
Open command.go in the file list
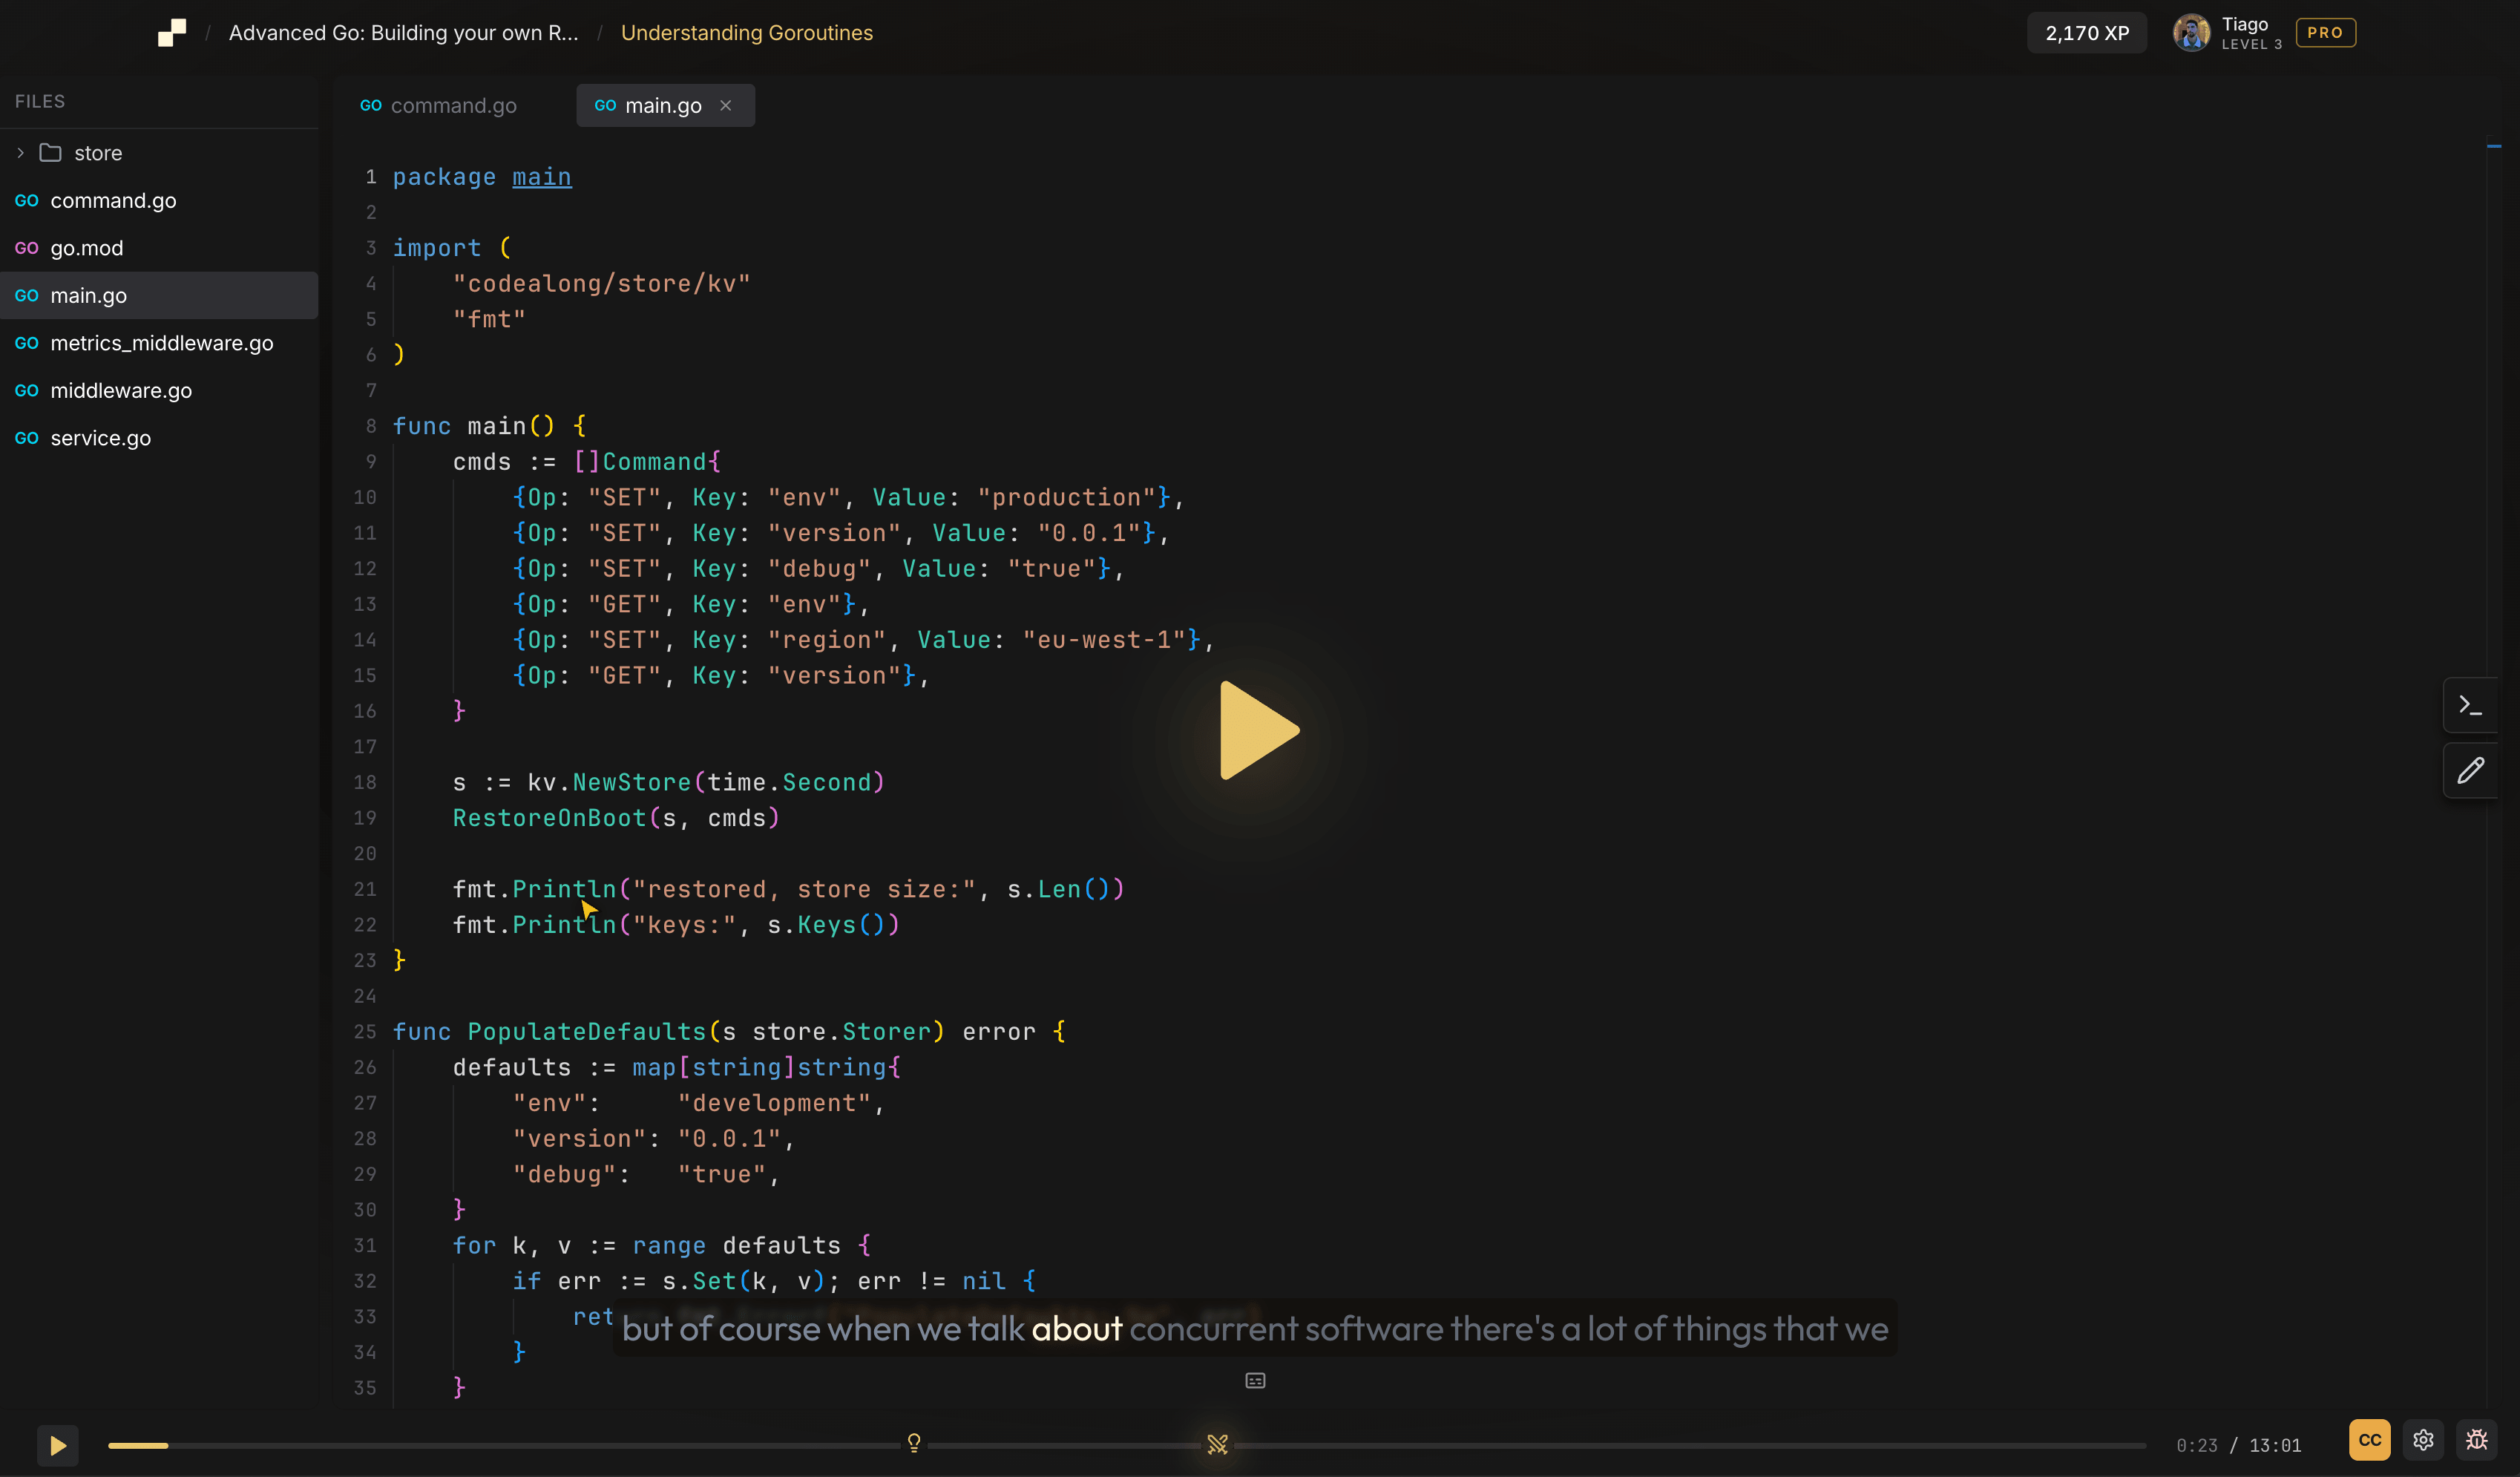[159, 201]
